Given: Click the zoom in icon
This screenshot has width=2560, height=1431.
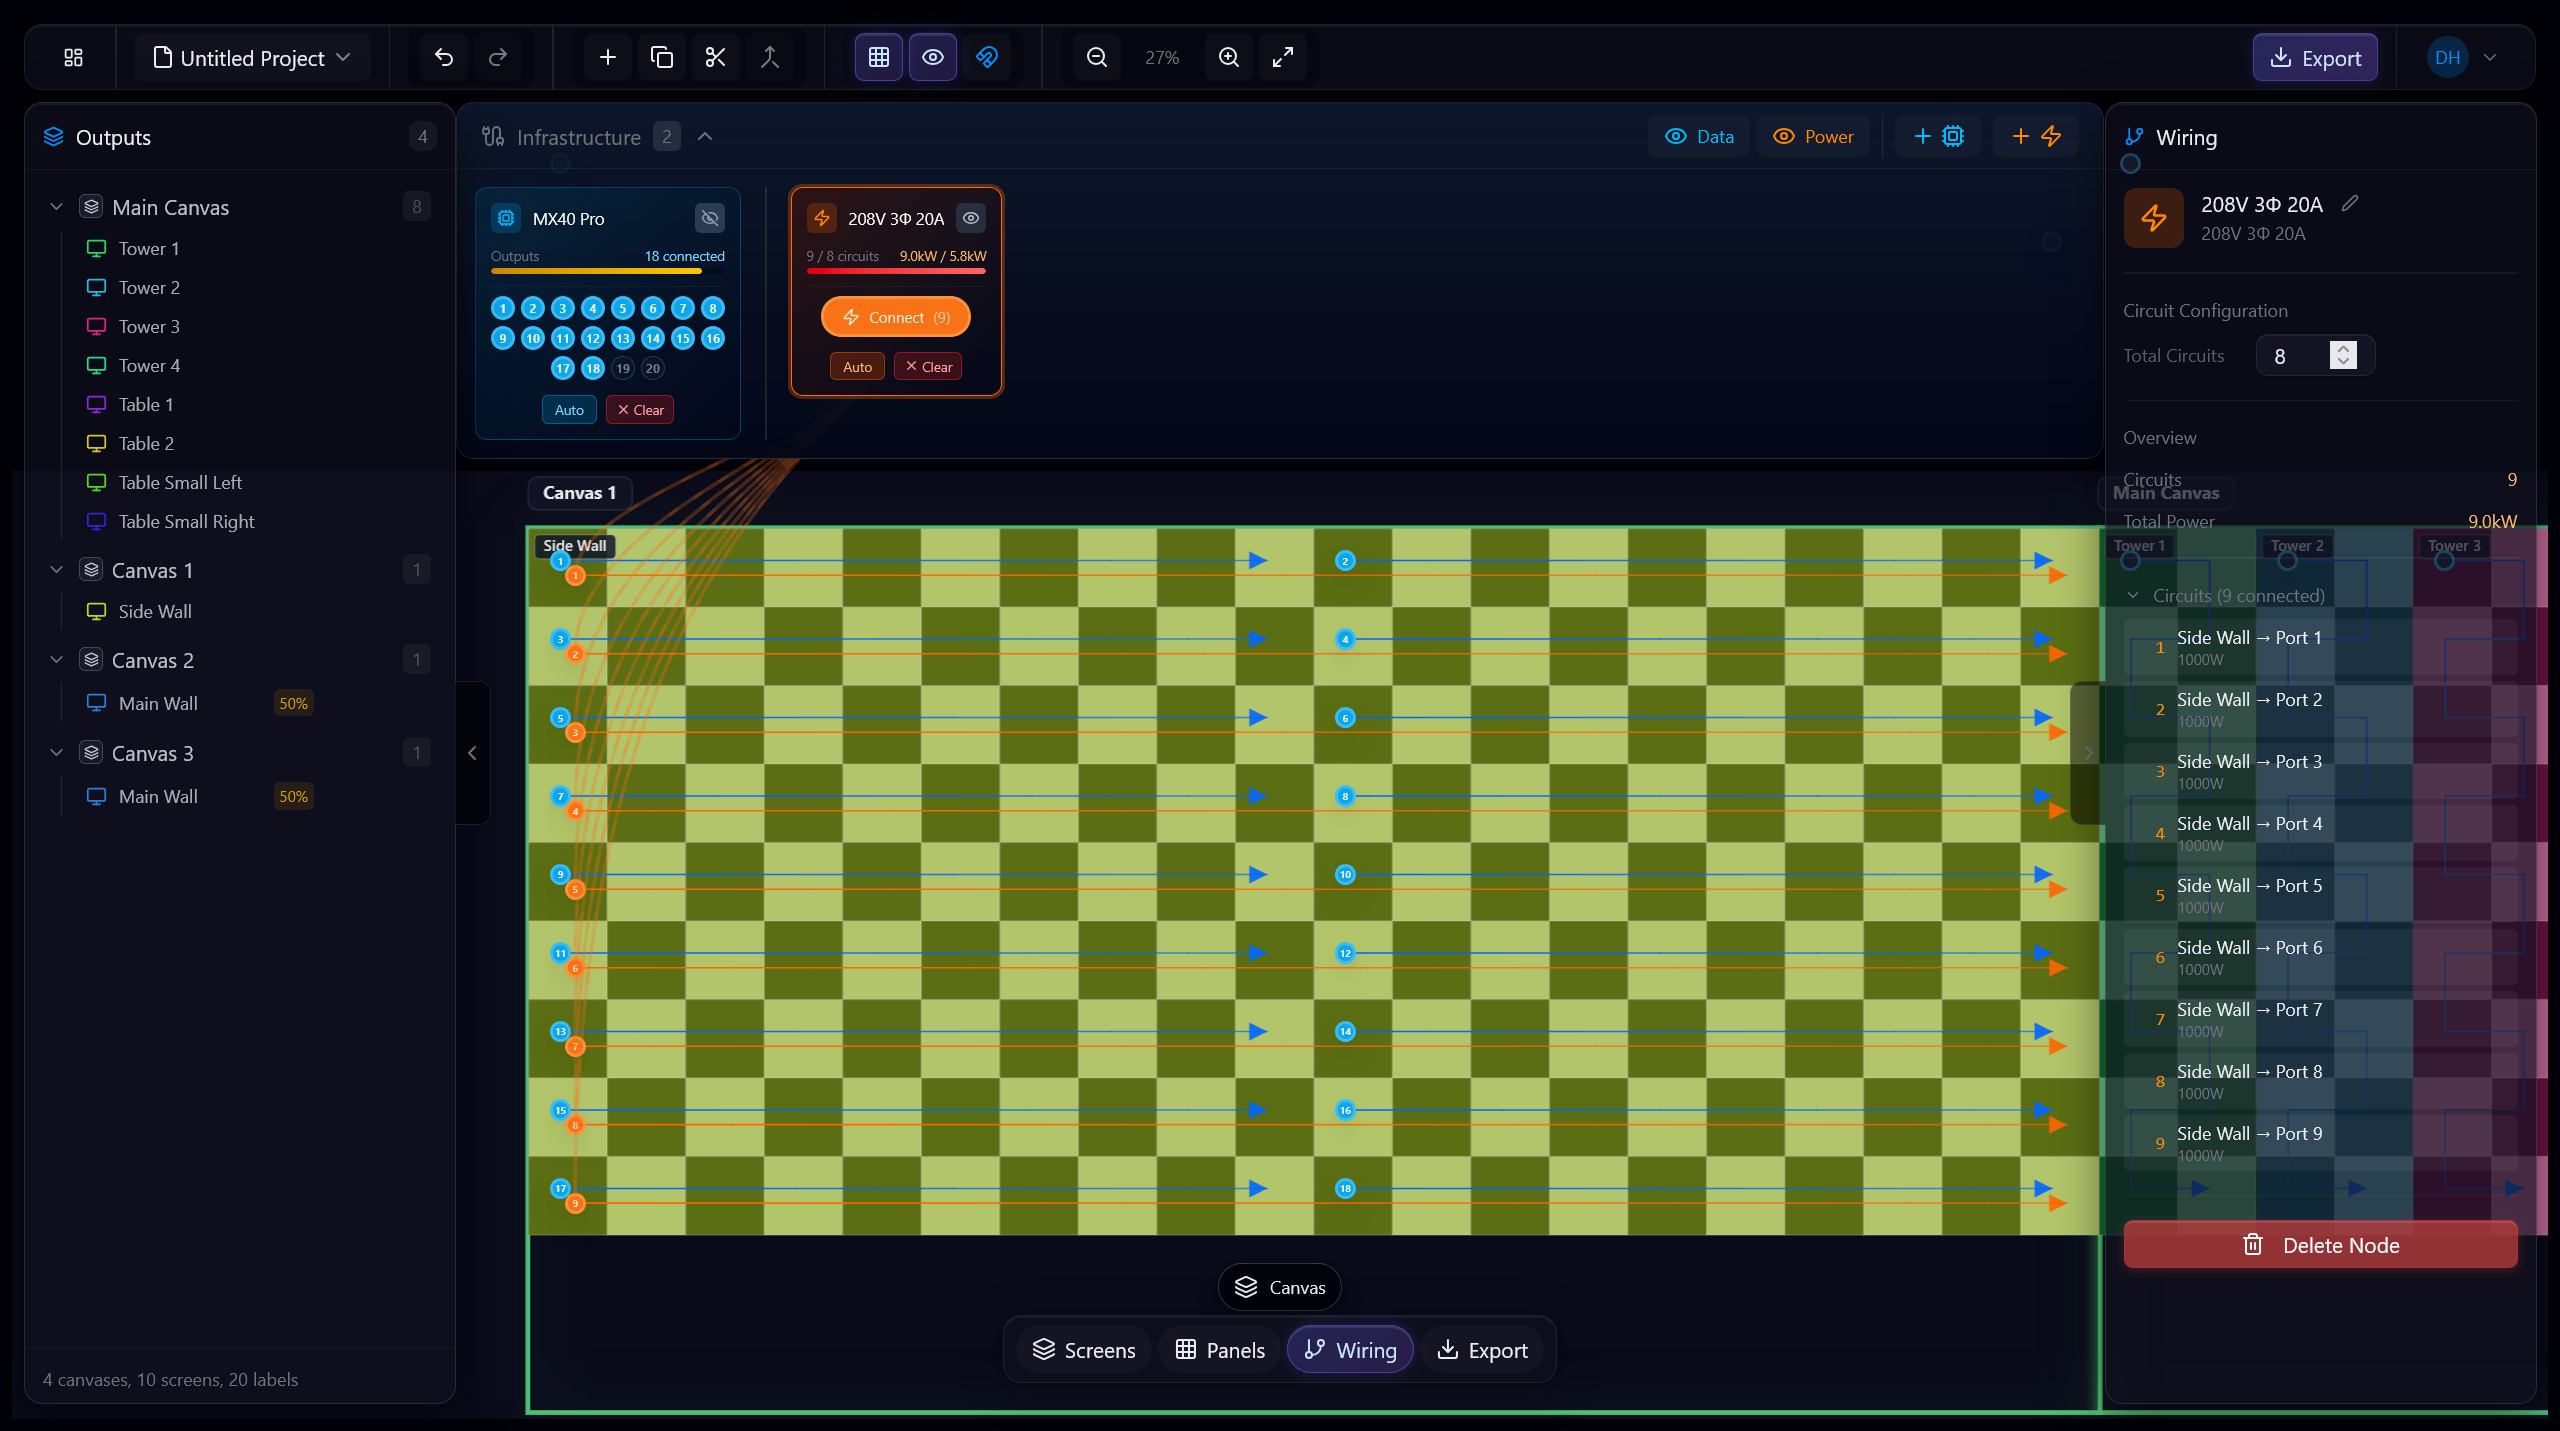Looking at the screenshot, I should point(1228,57).
